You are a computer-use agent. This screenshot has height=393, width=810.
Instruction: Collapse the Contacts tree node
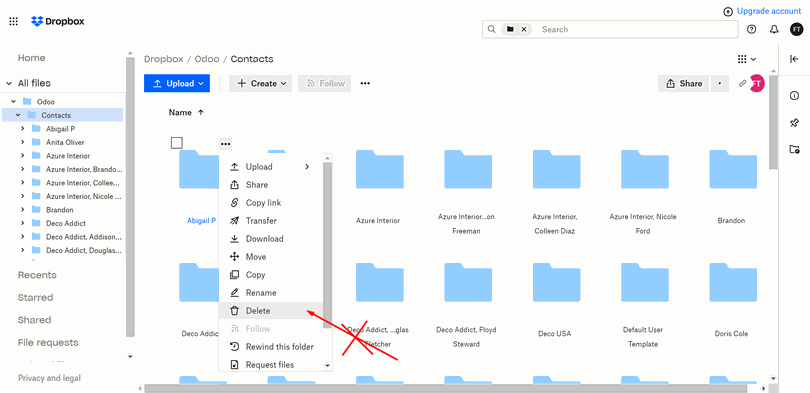tap(18, 115)
